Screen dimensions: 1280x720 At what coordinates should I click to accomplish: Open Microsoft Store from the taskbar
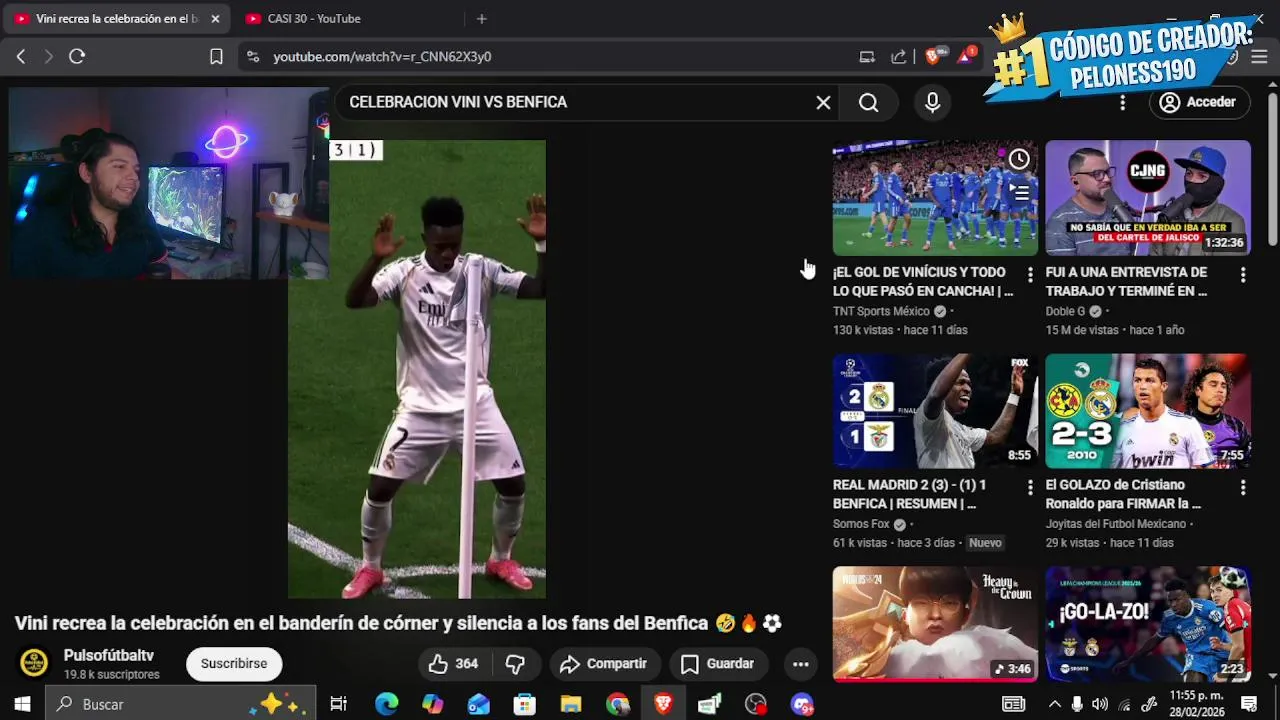click(x=525, y=704)
